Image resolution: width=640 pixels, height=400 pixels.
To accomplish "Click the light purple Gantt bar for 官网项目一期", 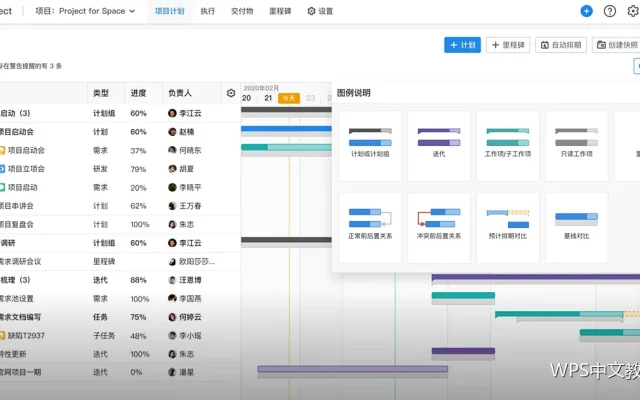I will 353,369.
